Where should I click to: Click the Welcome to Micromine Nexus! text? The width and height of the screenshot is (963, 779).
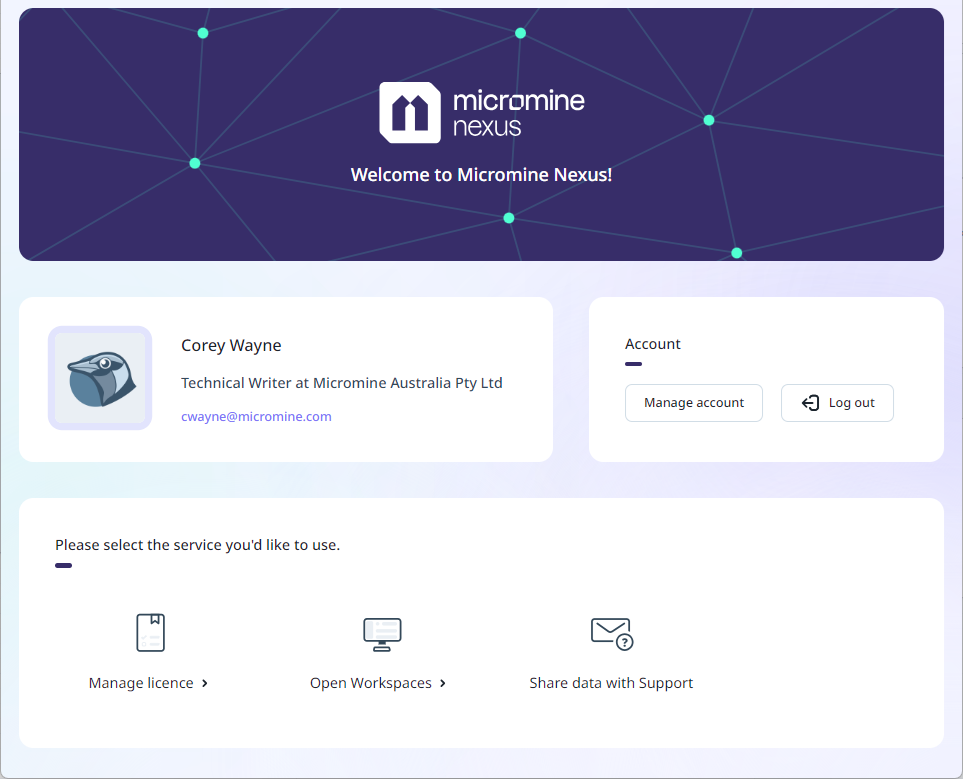[x=482, y=175]
